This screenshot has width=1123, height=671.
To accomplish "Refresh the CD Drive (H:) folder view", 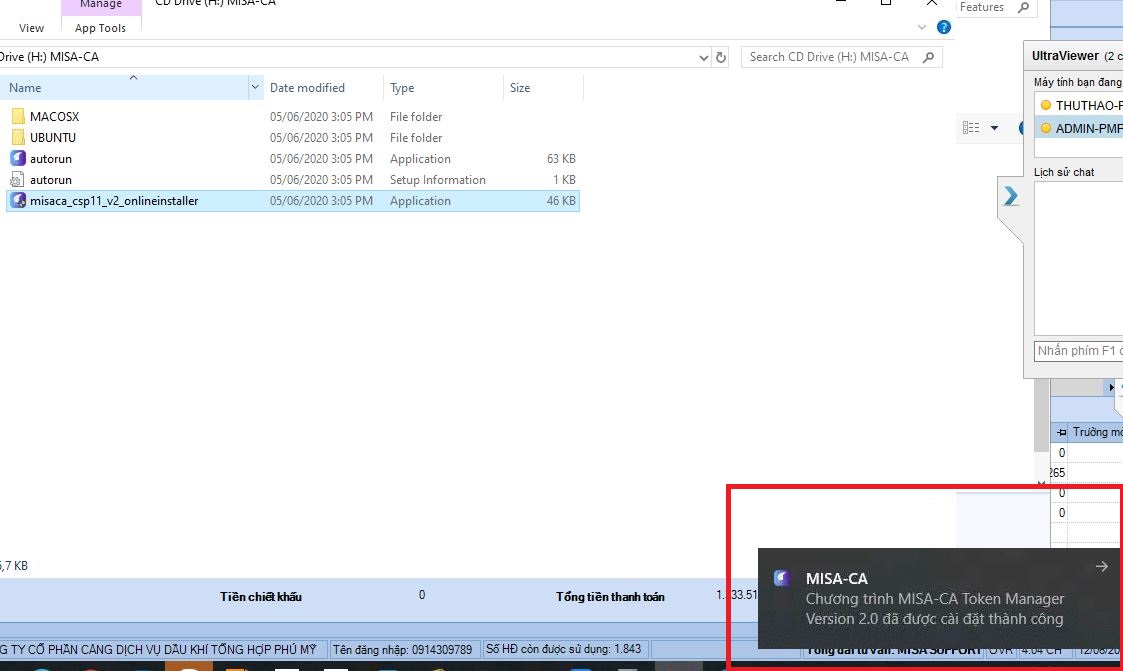I will point(720,57).
